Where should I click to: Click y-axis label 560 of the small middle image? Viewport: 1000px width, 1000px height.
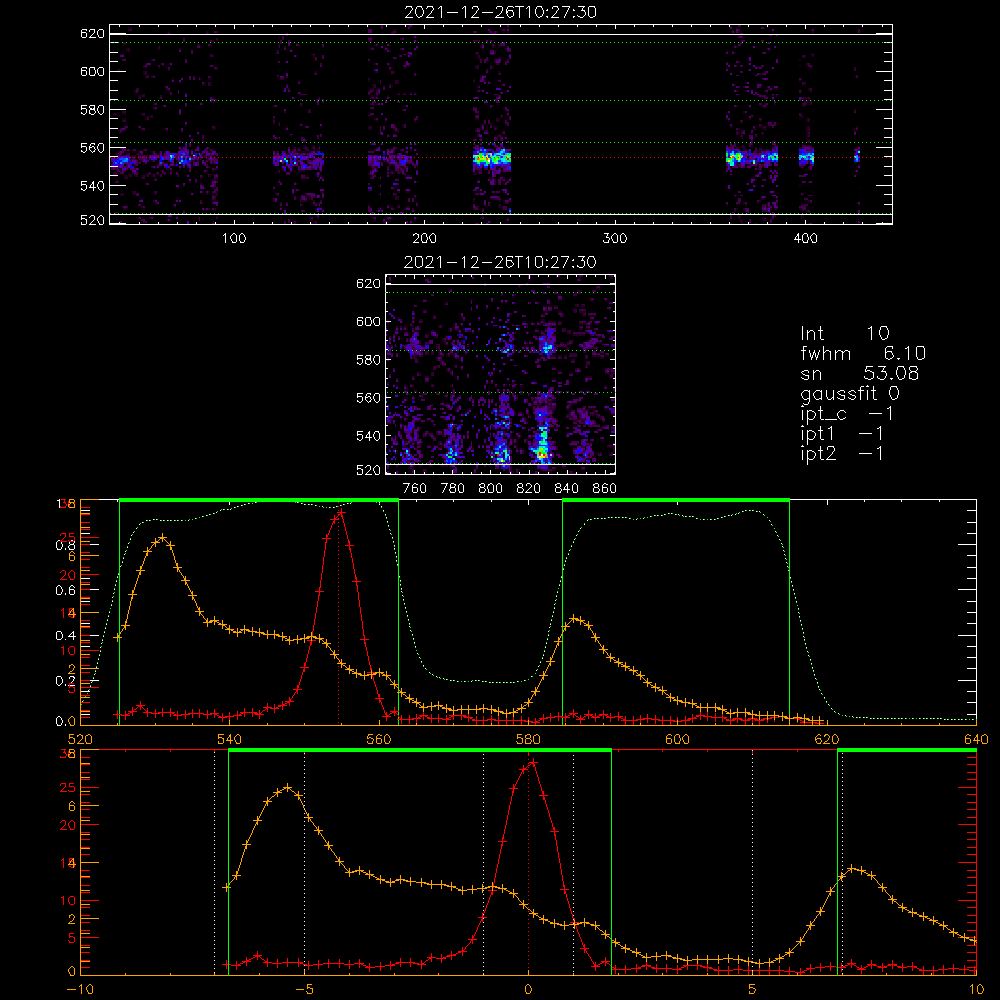pyautogui.click(x=369, y=398)
